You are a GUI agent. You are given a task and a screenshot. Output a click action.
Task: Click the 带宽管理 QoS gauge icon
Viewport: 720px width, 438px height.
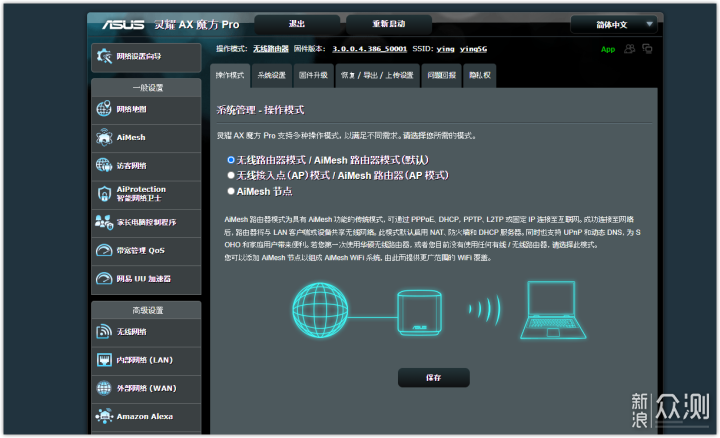pos(104,250)
